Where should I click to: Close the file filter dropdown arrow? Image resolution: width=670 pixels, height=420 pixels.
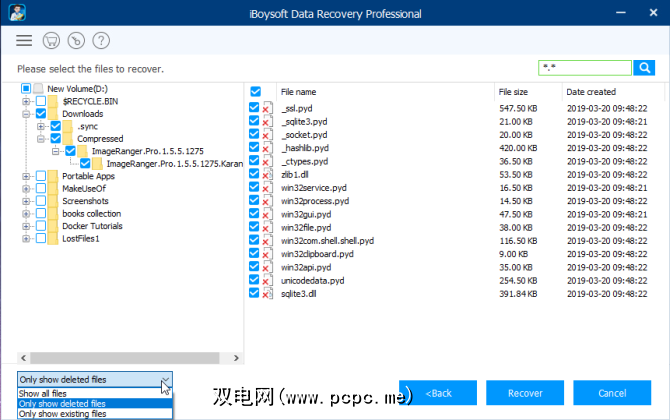(x=166, y=379)
